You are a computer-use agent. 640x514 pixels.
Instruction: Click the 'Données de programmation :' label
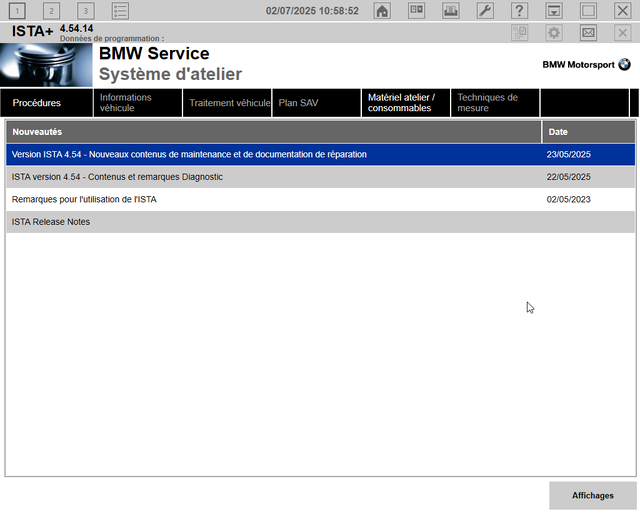coord(112,38)
